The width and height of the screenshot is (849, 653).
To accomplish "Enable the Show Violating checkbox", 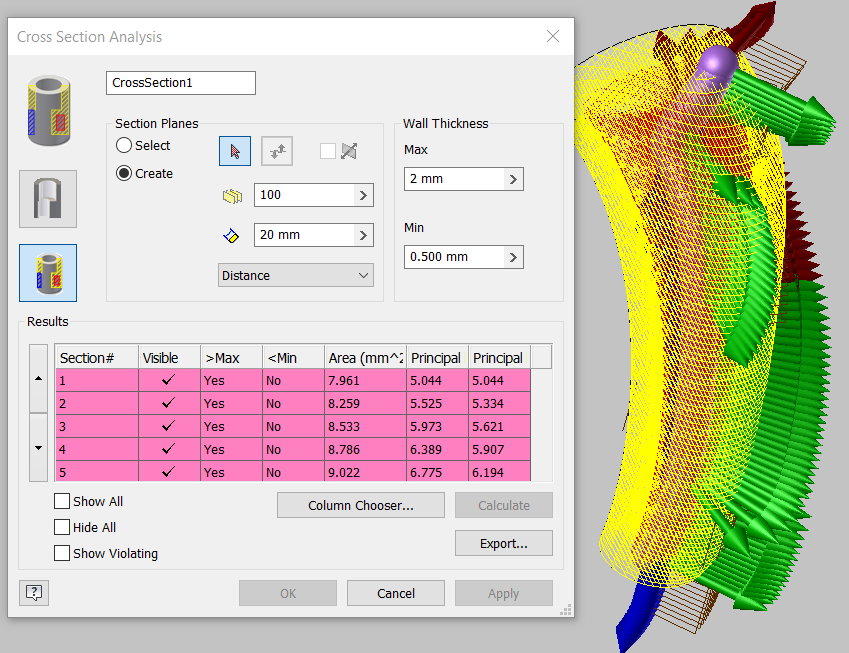I will 61,553.
